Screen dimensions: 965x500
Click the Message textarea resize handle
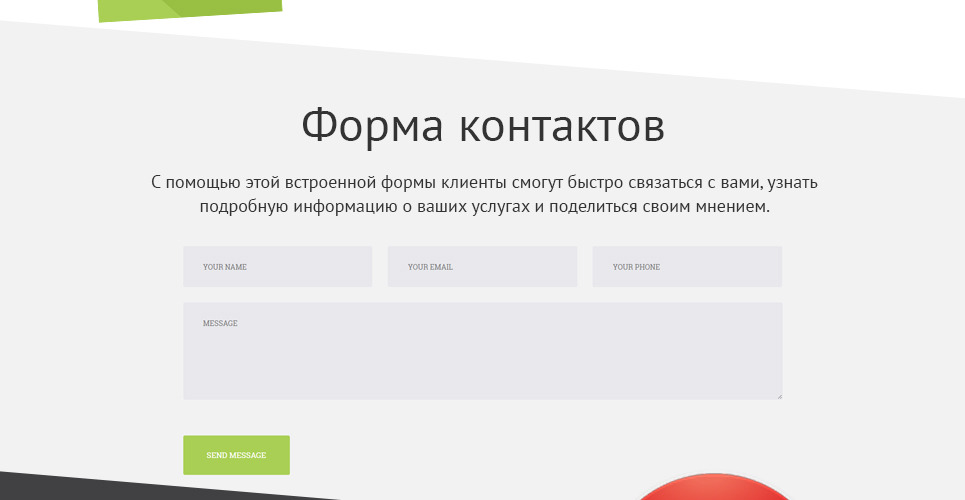779,396
